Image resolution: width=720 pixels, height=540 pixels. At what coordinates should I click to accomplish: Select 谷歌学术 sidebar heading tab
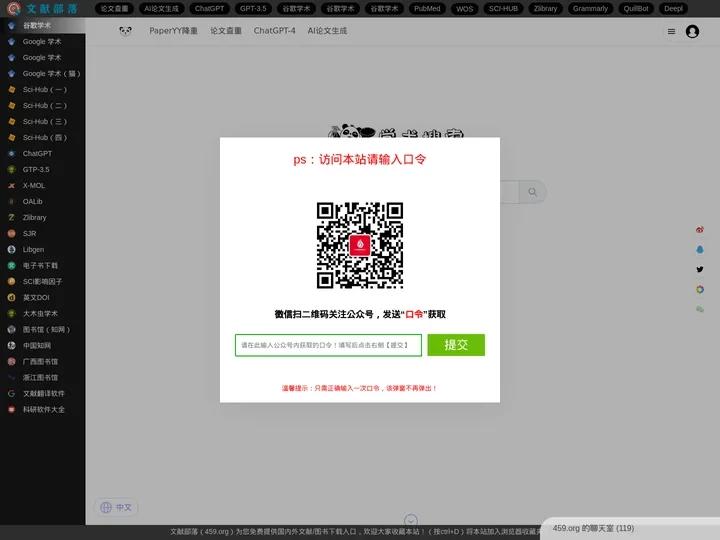click(43, 25)
